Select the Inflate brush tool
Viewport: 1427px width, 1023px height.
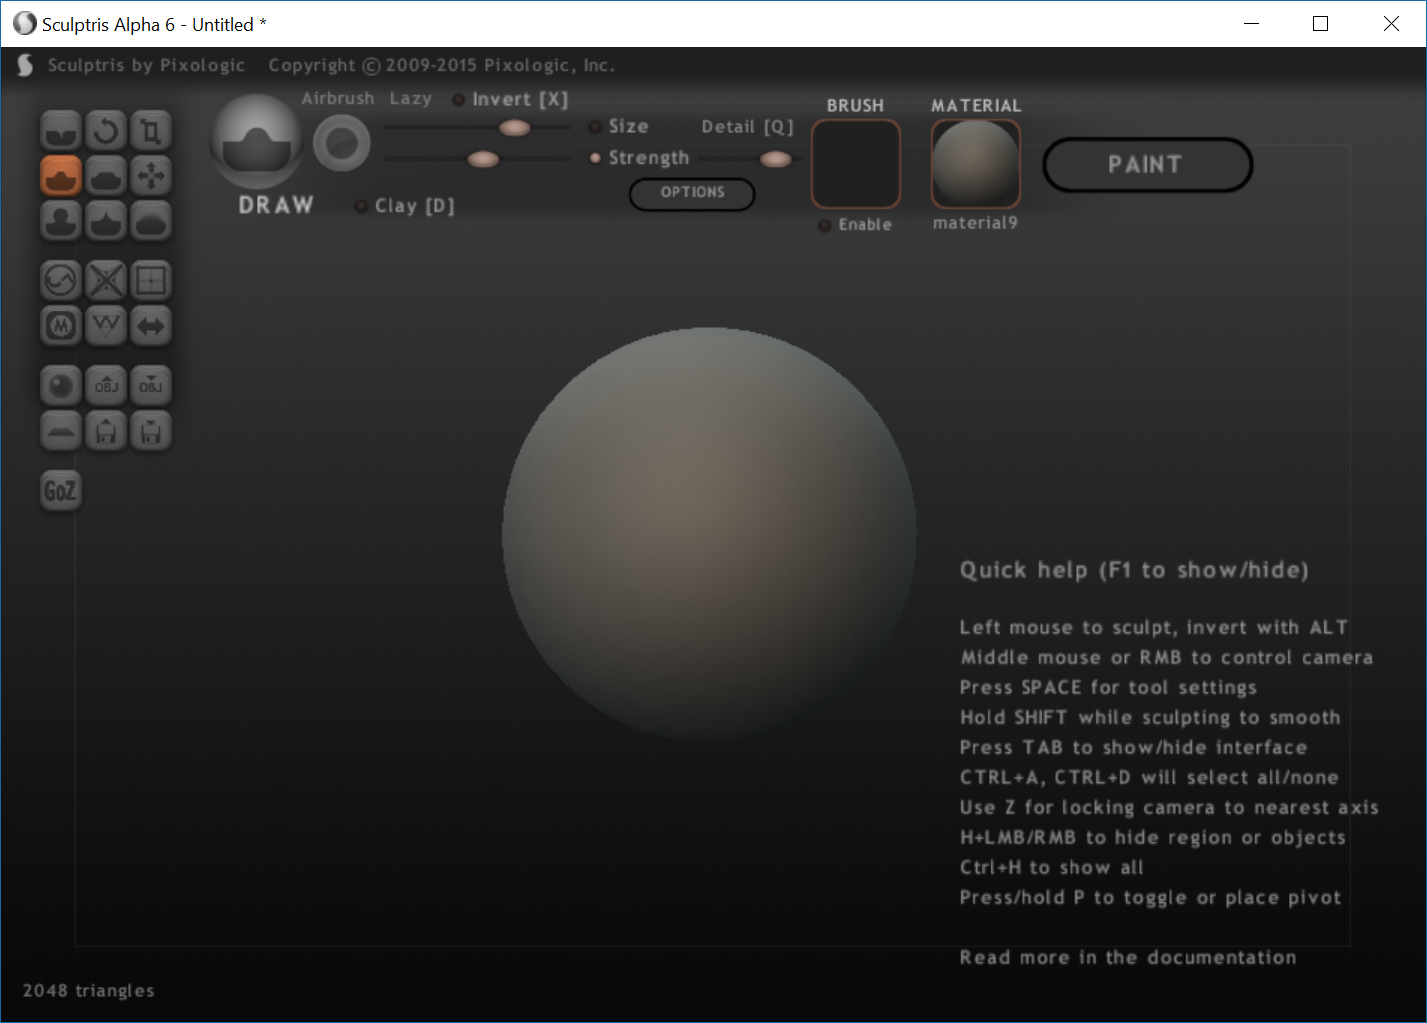[x=61, y=220]
